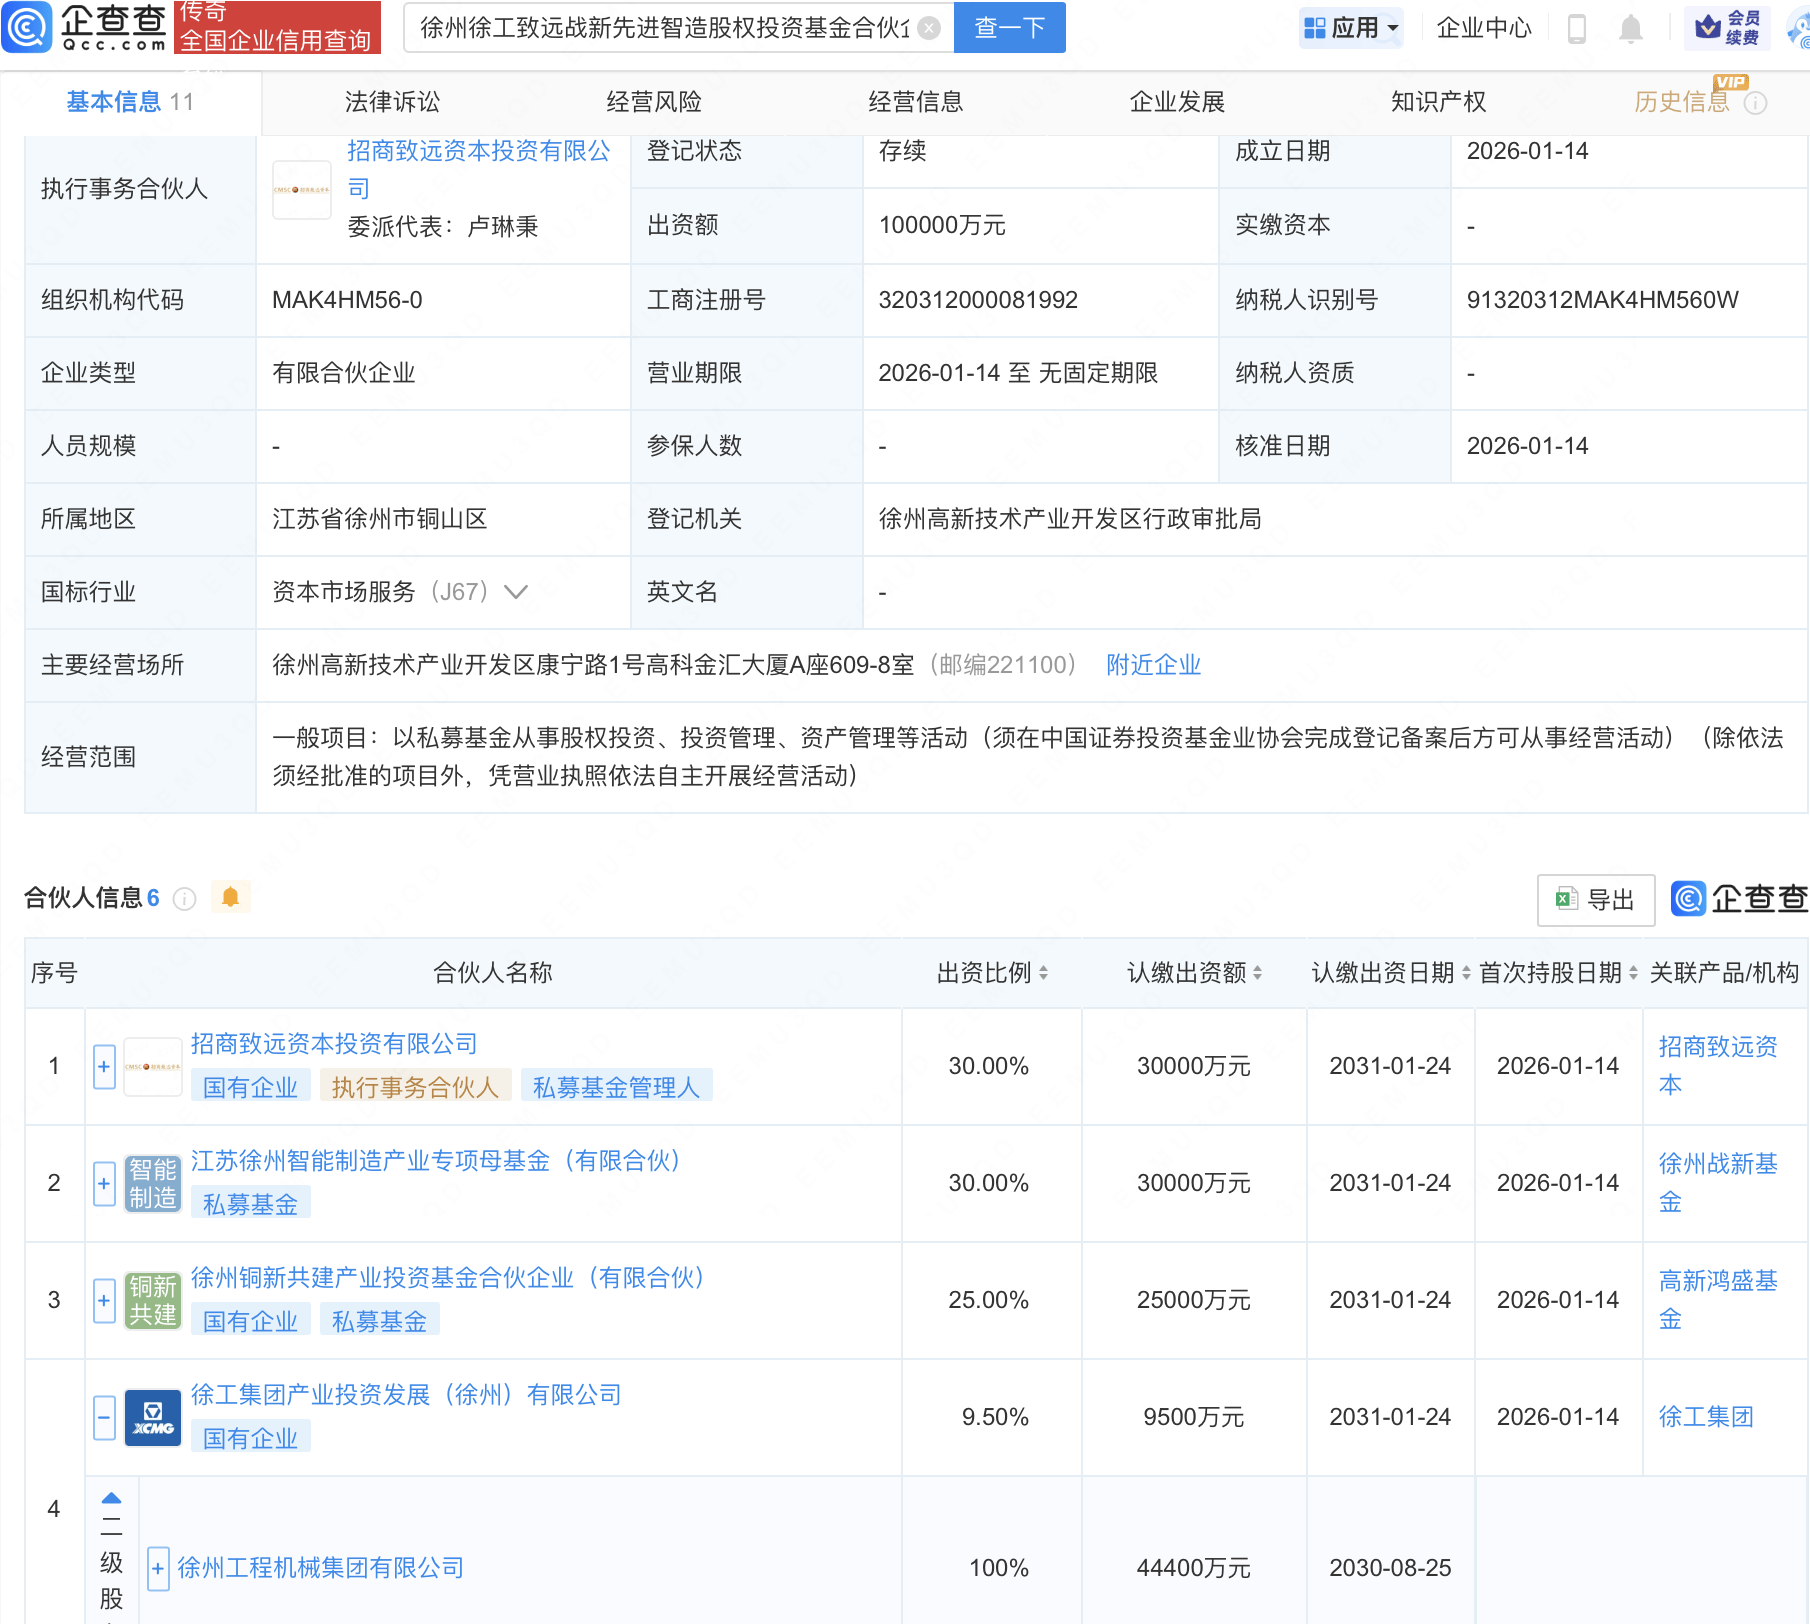Expand the 国标行业 industry chevron
Viewport: 1810px width, 1624px height.
click(x=516, y=592)
